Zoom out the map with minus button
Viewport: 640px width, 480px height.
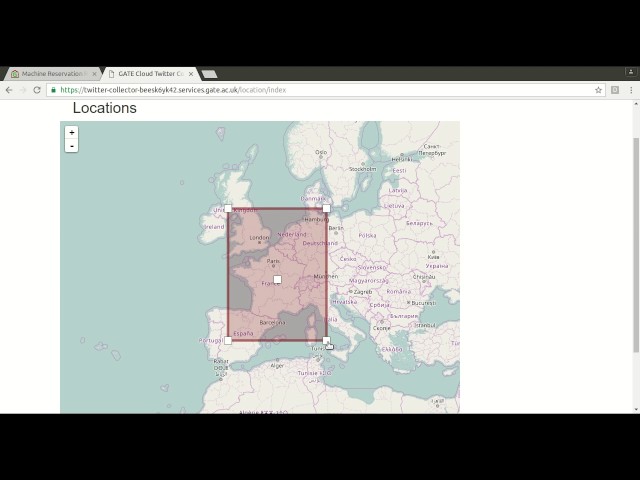click(72, 146)
